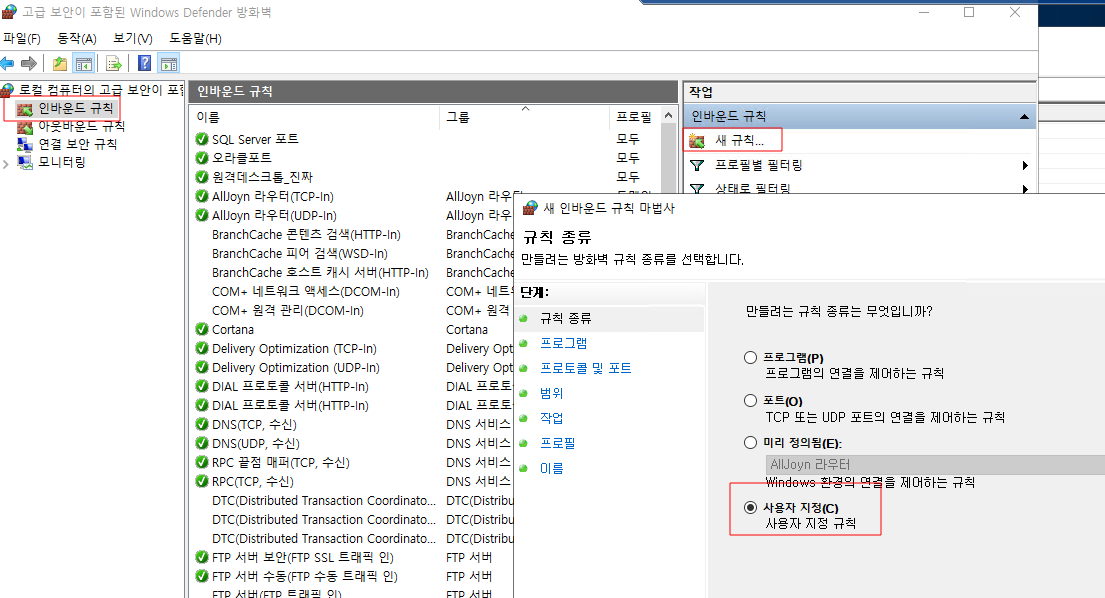Select the 미리 정의됨(E) radio button

(751, 443)
